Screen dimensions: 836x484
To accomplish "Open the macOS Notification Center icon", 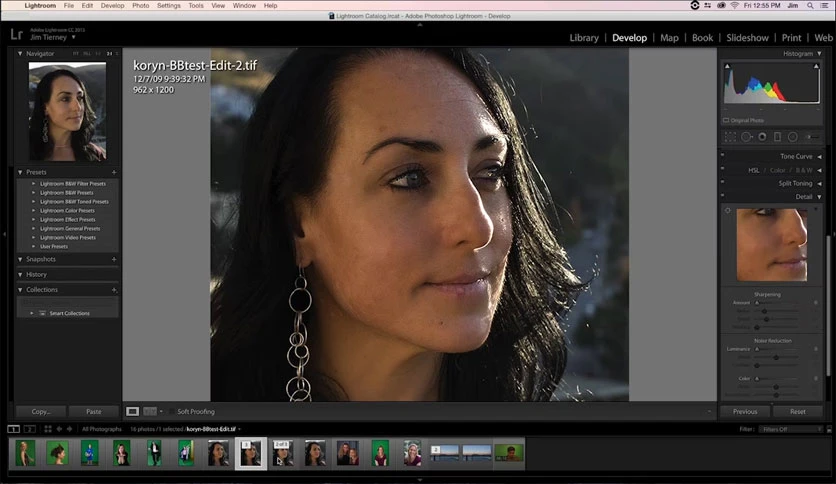I will [824, 5].
